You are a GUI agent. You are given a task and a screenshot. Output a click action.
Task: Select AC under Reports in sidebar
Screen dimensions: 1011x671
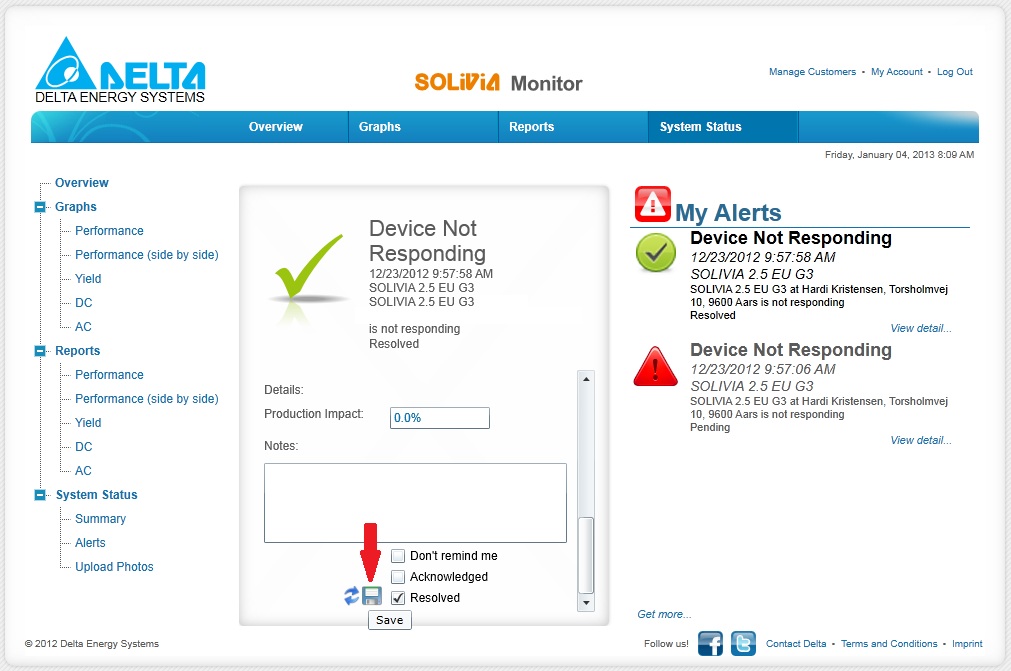point(83,471)
